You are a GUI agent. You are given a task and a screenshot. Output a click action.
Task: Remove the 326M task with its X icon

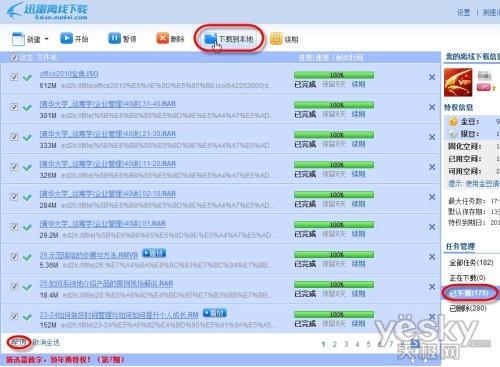pyautogui.click(x=432, y=167)
